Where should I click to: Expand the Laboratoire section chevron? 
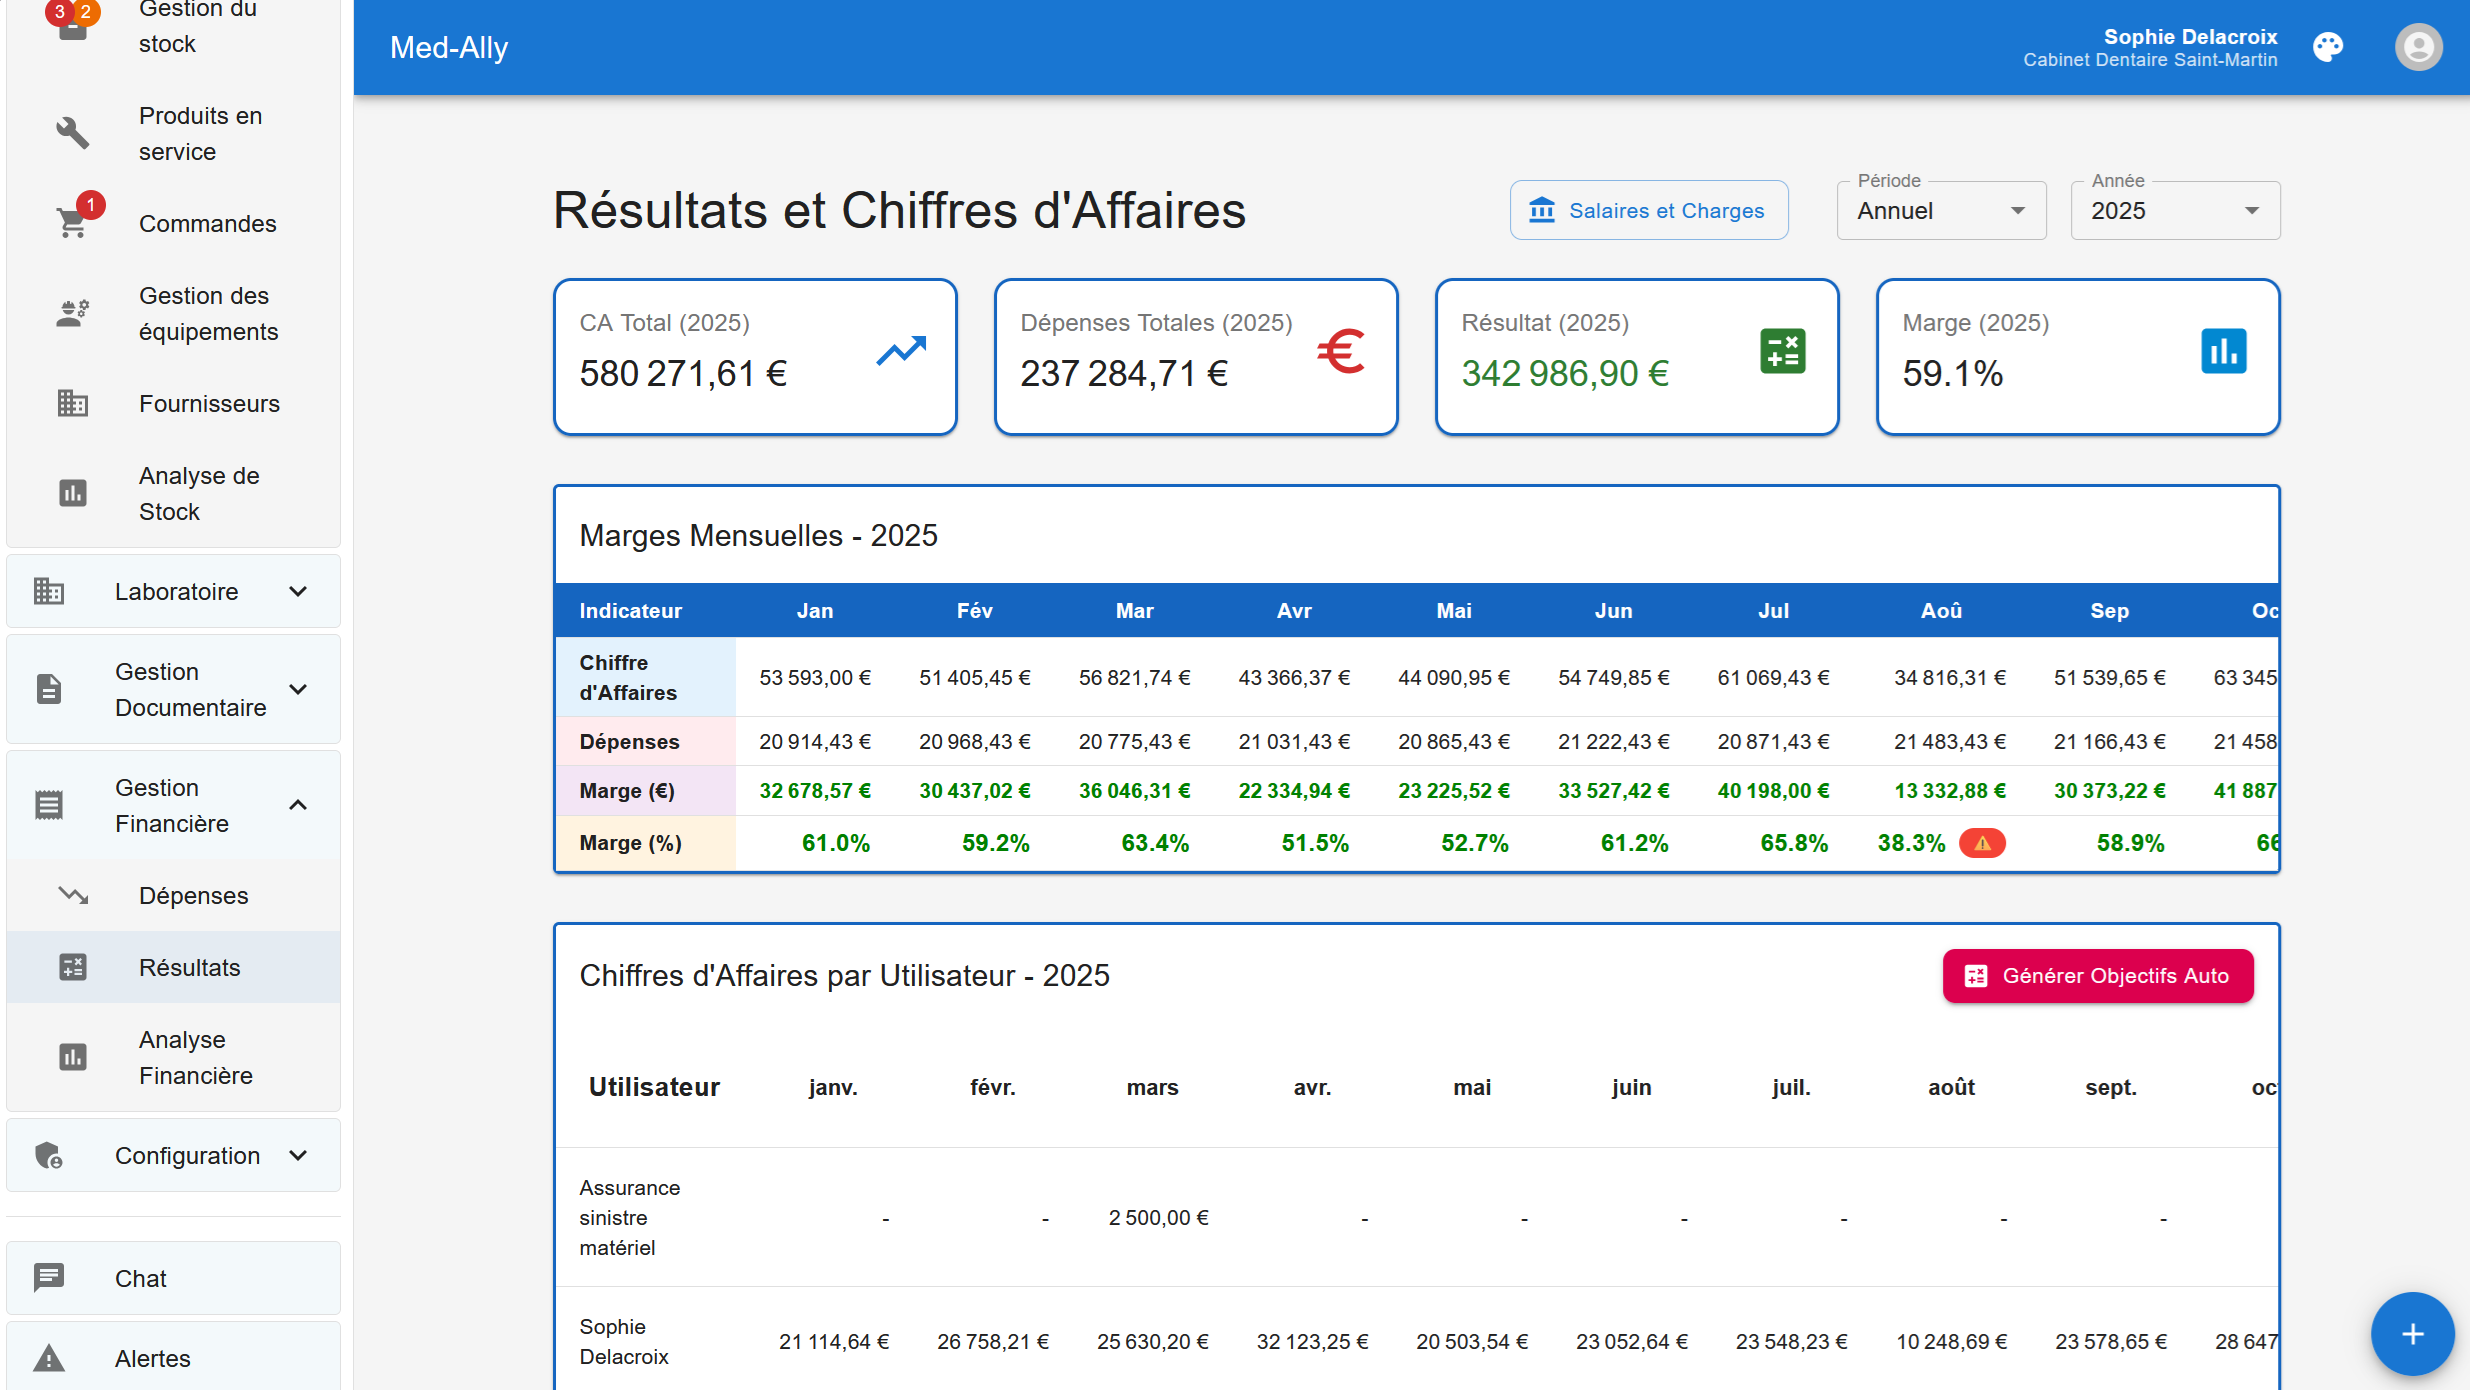[x=298, y=591]
